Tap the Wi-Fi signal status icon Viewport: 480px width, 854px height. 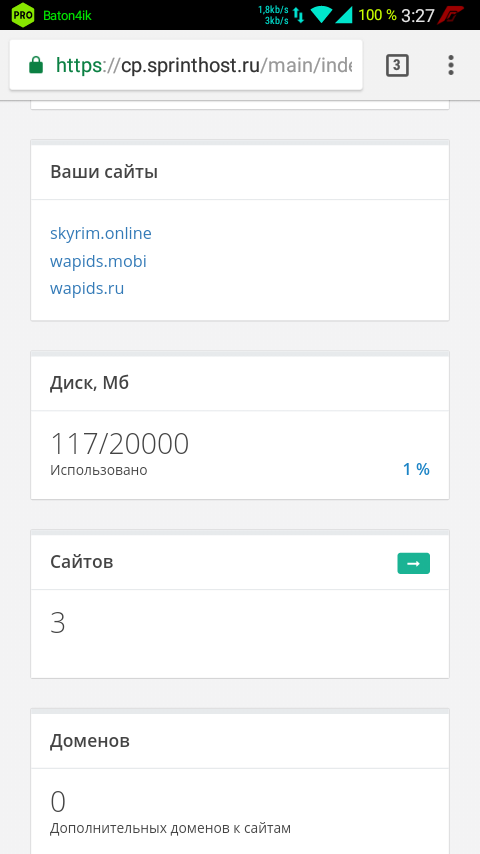(x=321, y=15)
